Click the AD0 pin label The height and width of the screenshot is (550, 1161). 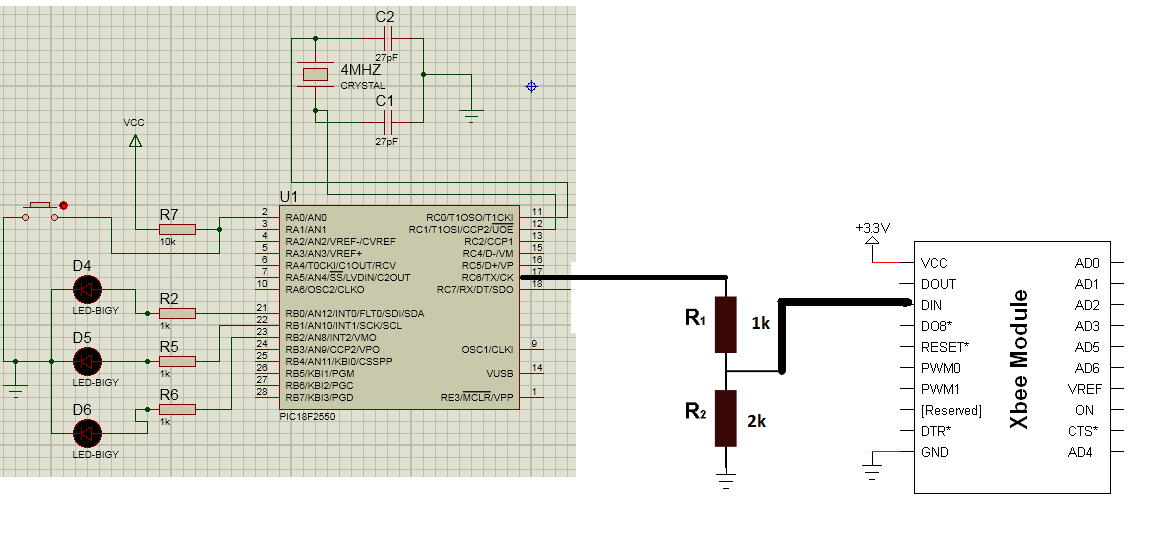[1087, 263]
